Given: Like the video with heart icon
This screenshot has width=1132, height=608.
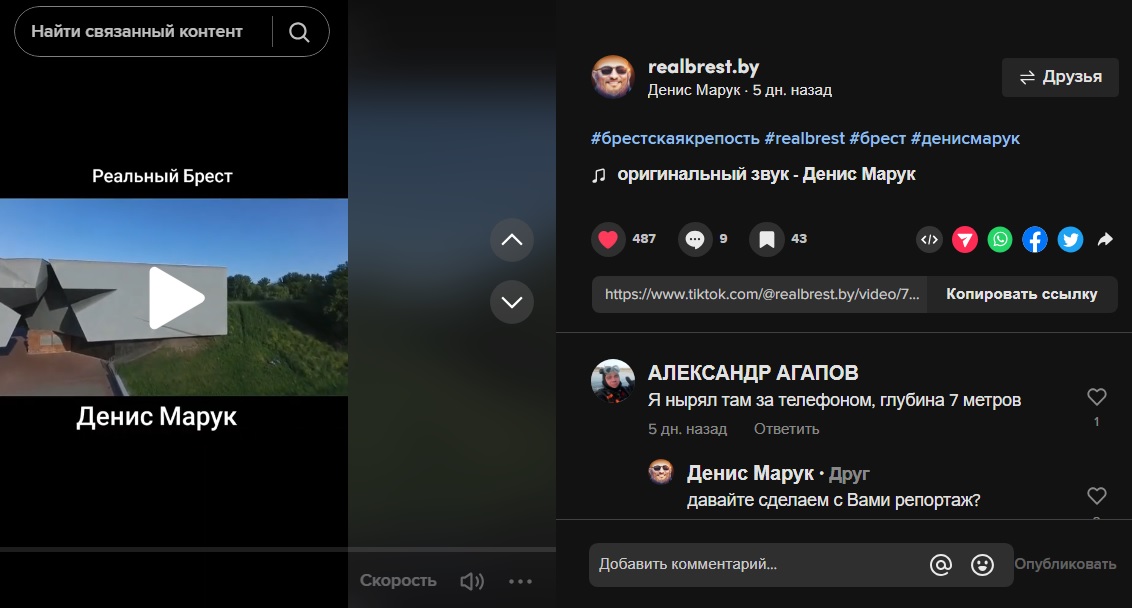Looking at the screenshot, I should (607, 240).
